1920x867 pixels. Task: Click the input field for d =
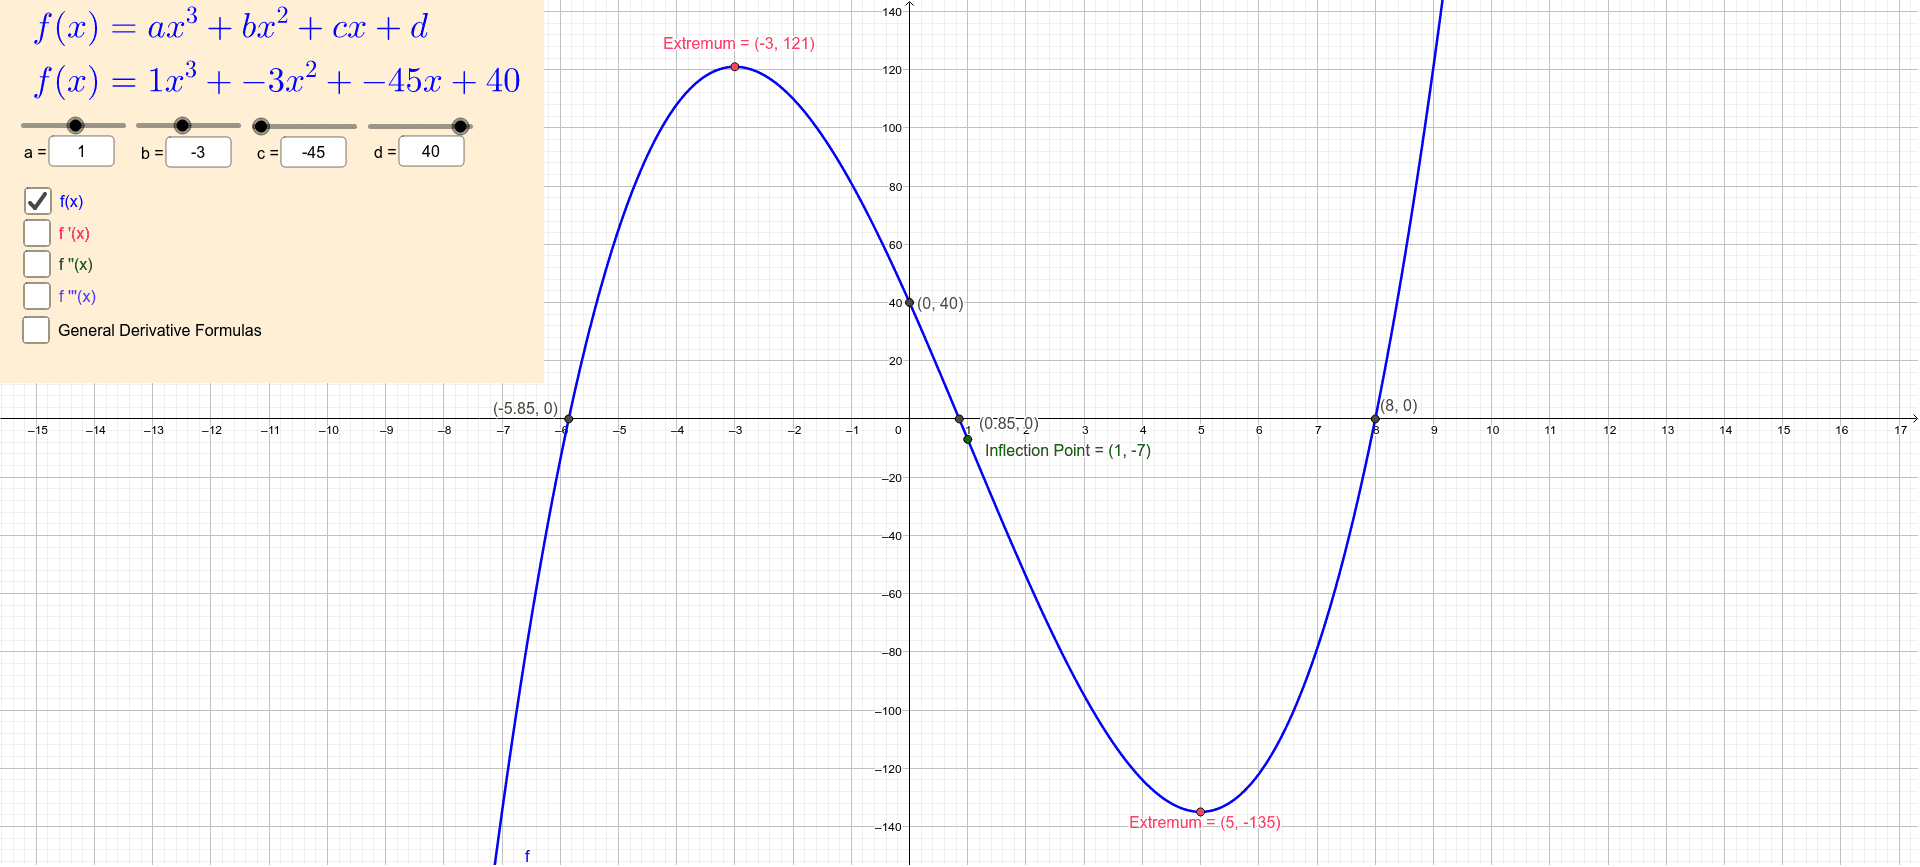tap(431, 152)
